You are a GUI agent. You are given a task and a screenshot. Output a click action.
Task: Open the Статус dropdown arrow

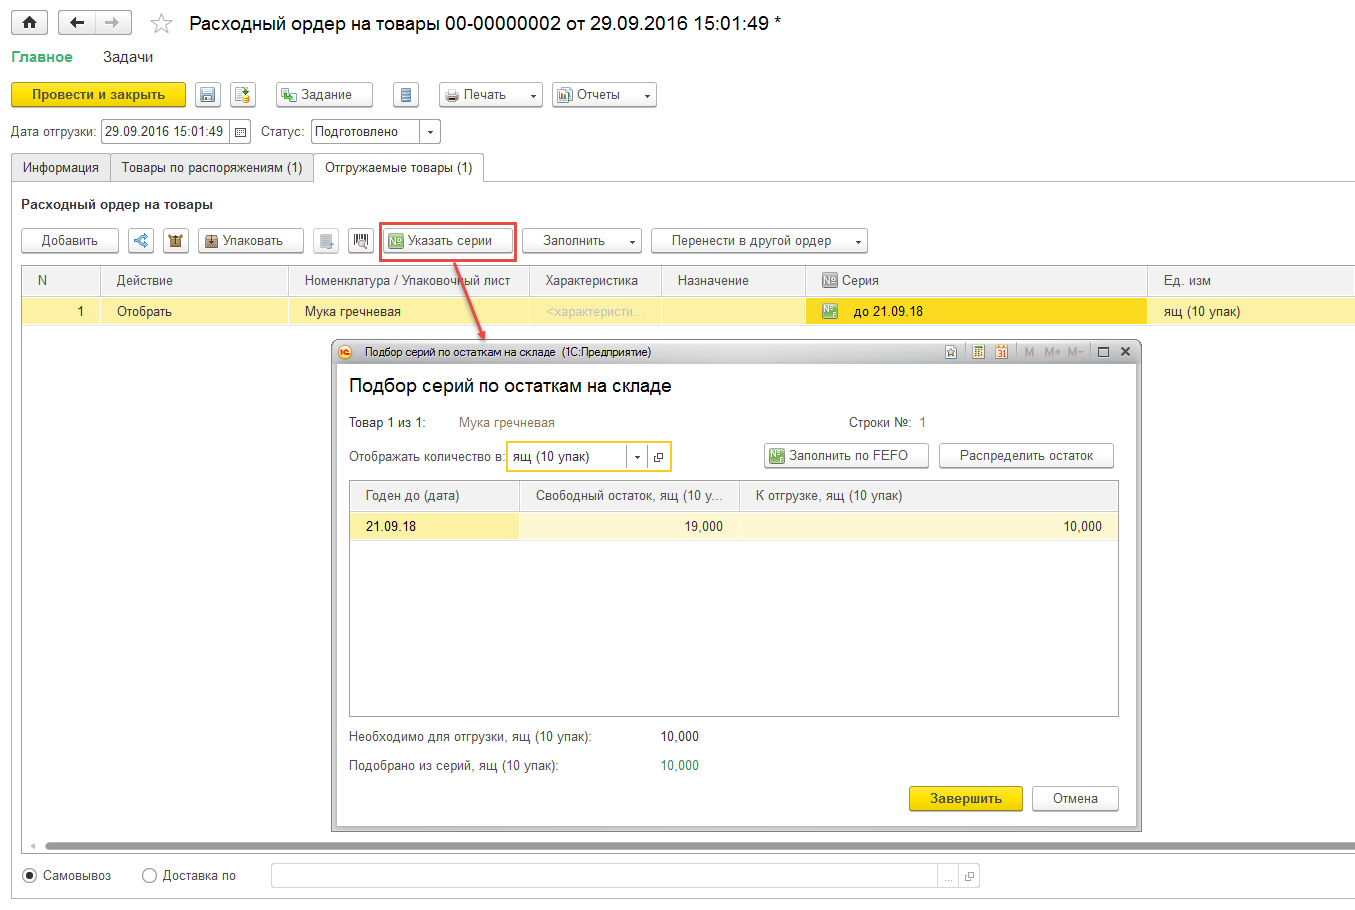click(430, 132)
